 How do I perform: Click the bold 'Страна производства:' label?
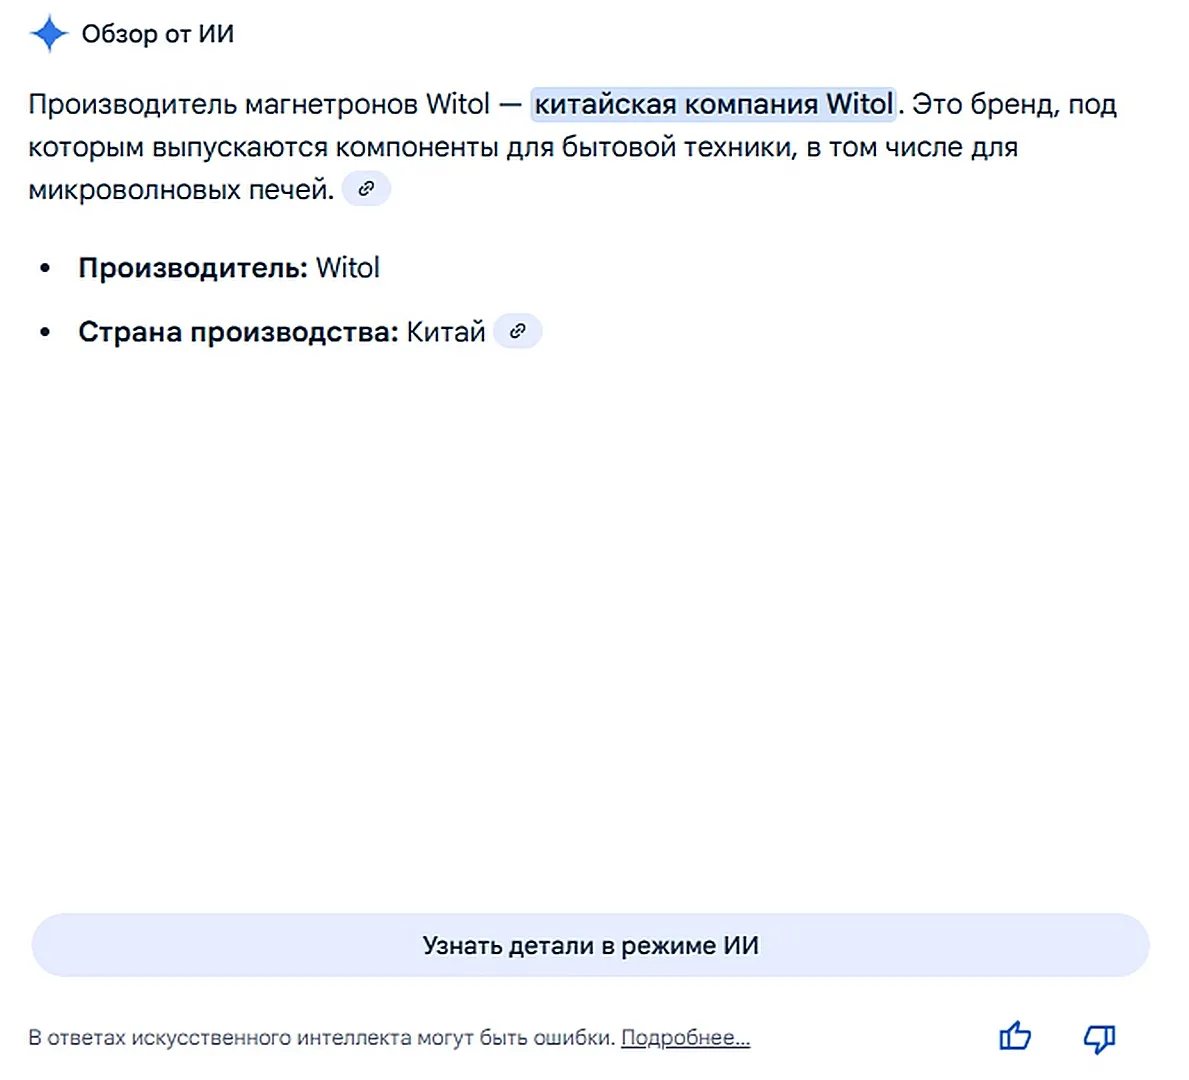238,332
